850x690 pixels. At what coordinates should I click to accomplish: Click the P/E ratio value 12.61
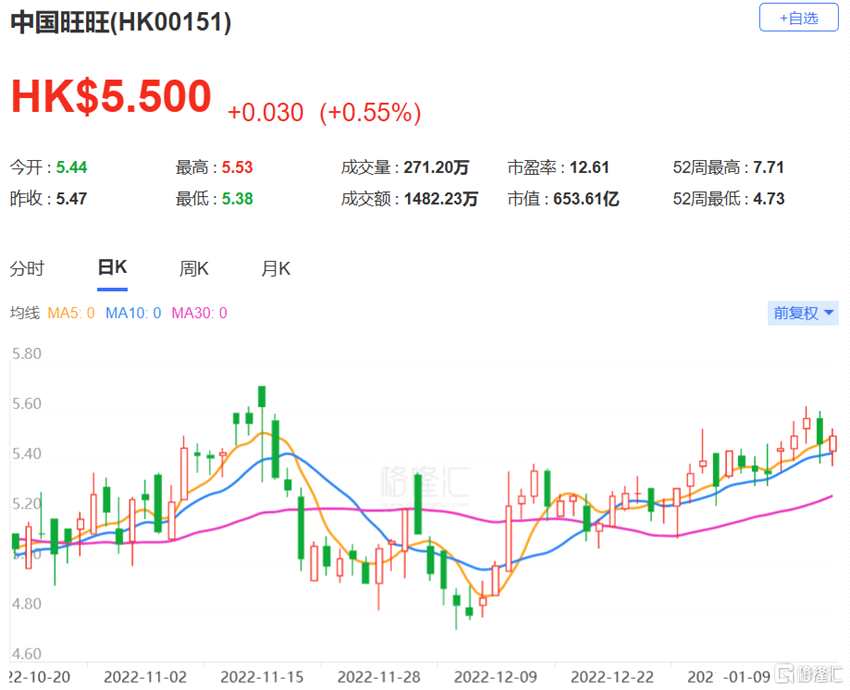589,167
